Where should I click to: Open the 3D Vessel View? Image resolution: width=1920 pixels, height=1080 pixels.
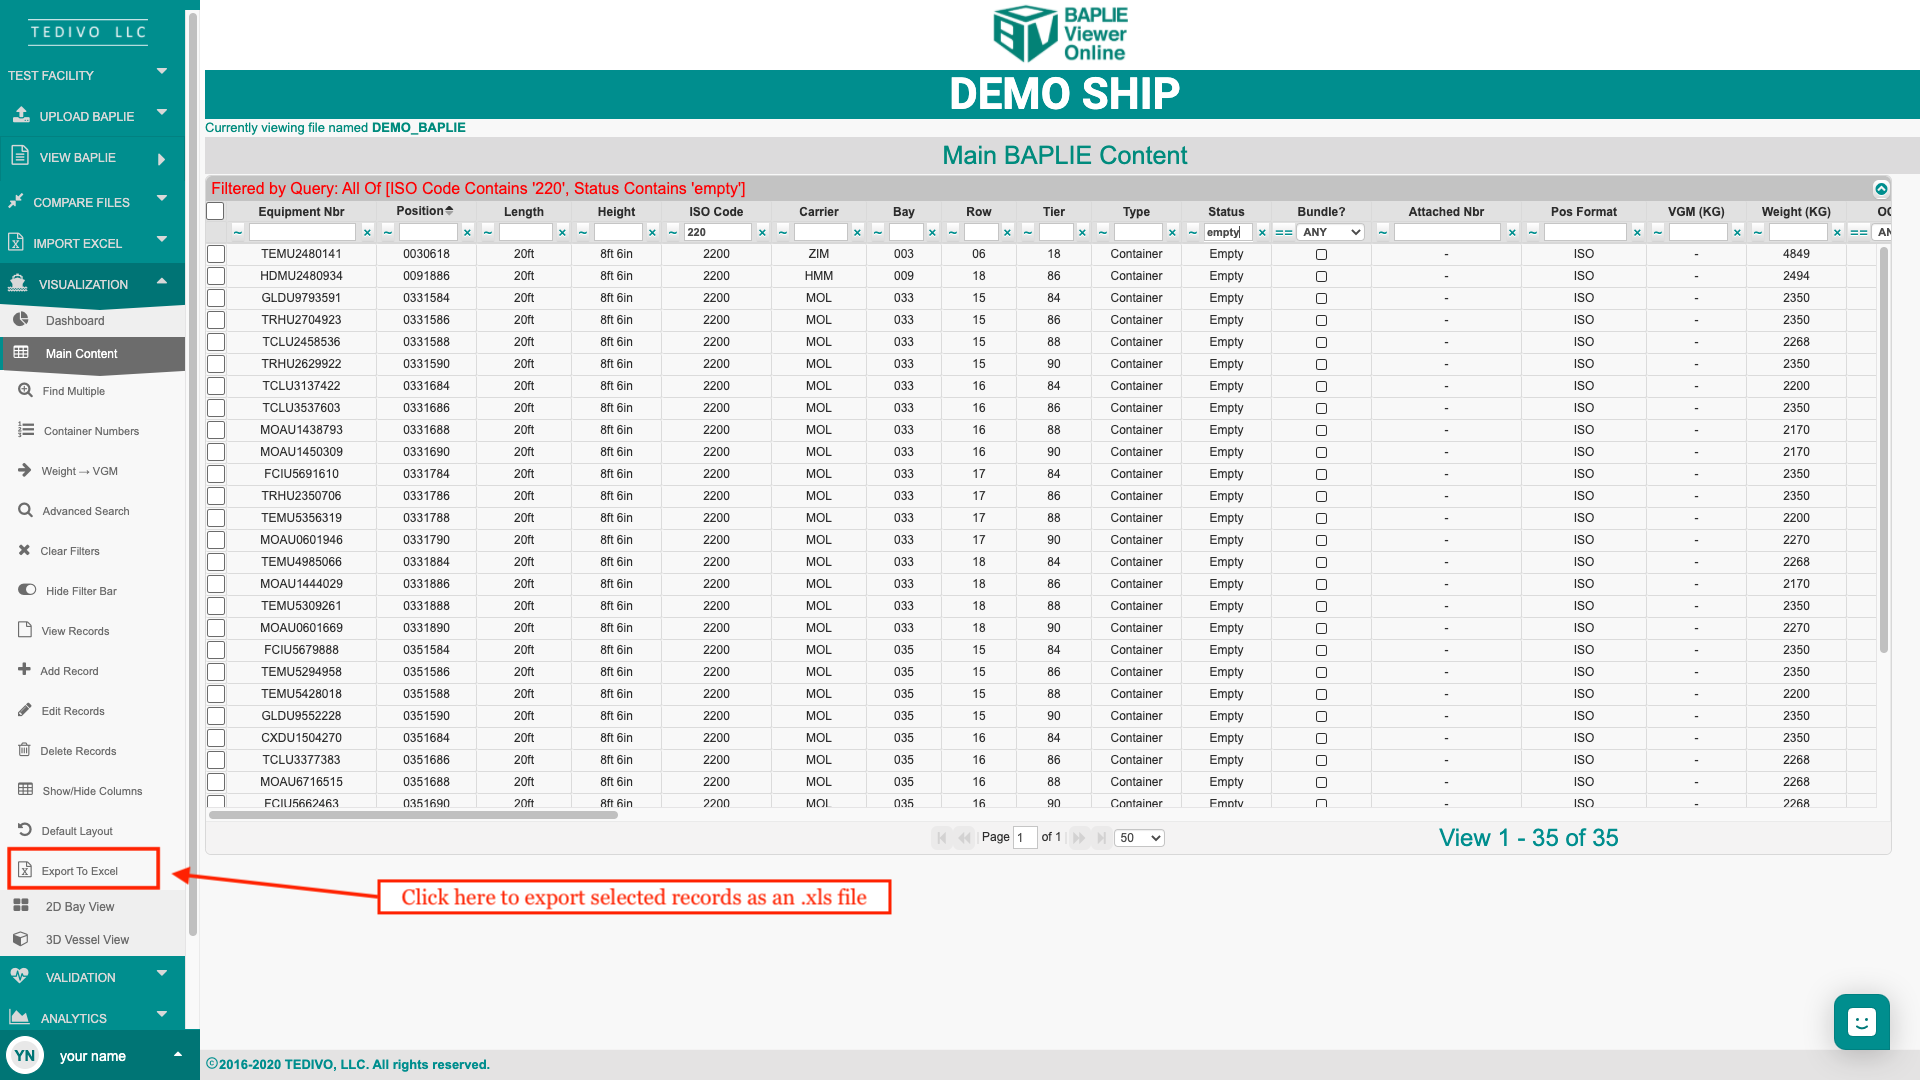(86, 940)
